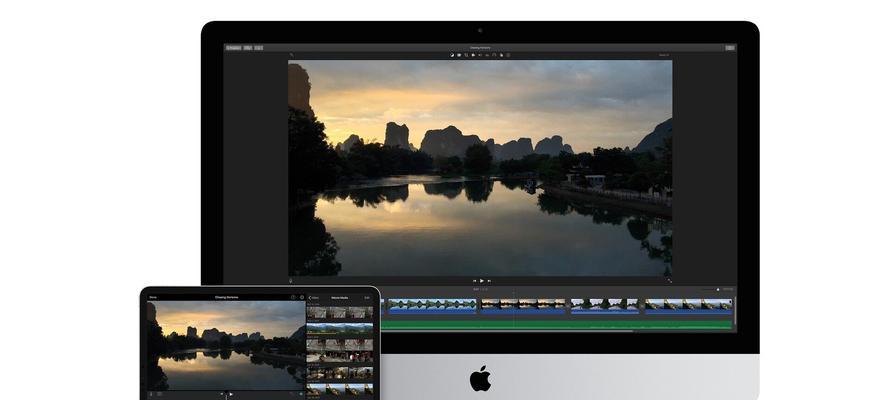Open the clip info icon in adjustments bar

point(508,55)
